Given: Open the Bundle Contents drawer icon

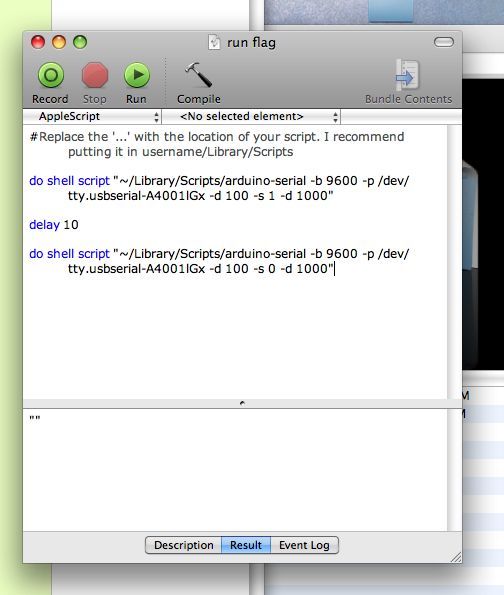Looking at the screenshot, I should point(407,75).
